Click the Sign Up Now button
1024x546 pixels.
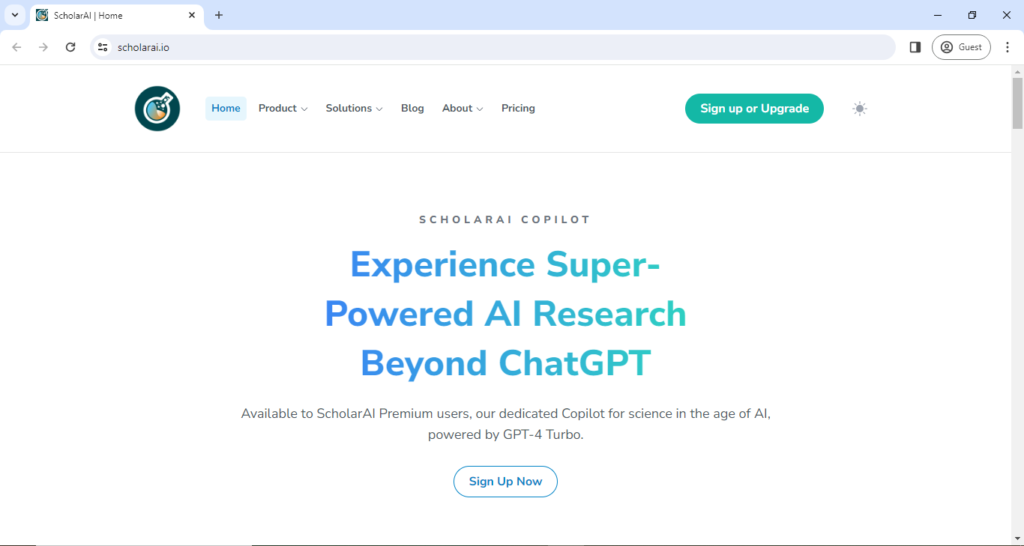pyautogui.click(x=505, y=481)
